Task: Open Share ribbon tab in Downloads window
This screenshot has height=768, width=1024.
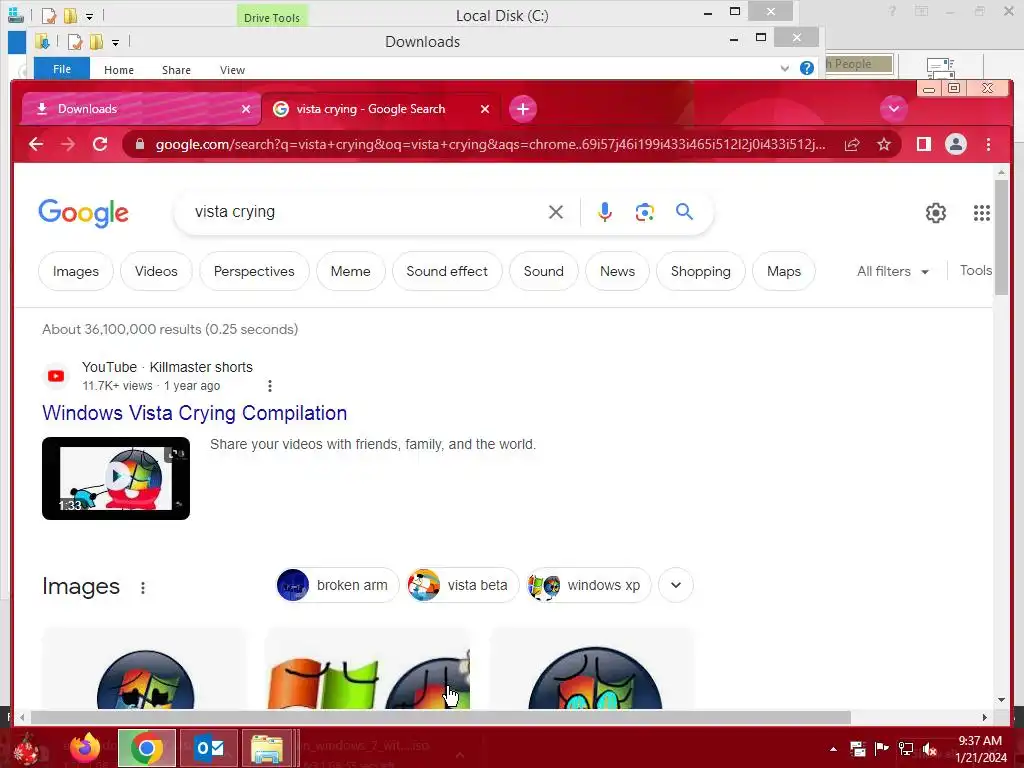Action: click(176, 70)
